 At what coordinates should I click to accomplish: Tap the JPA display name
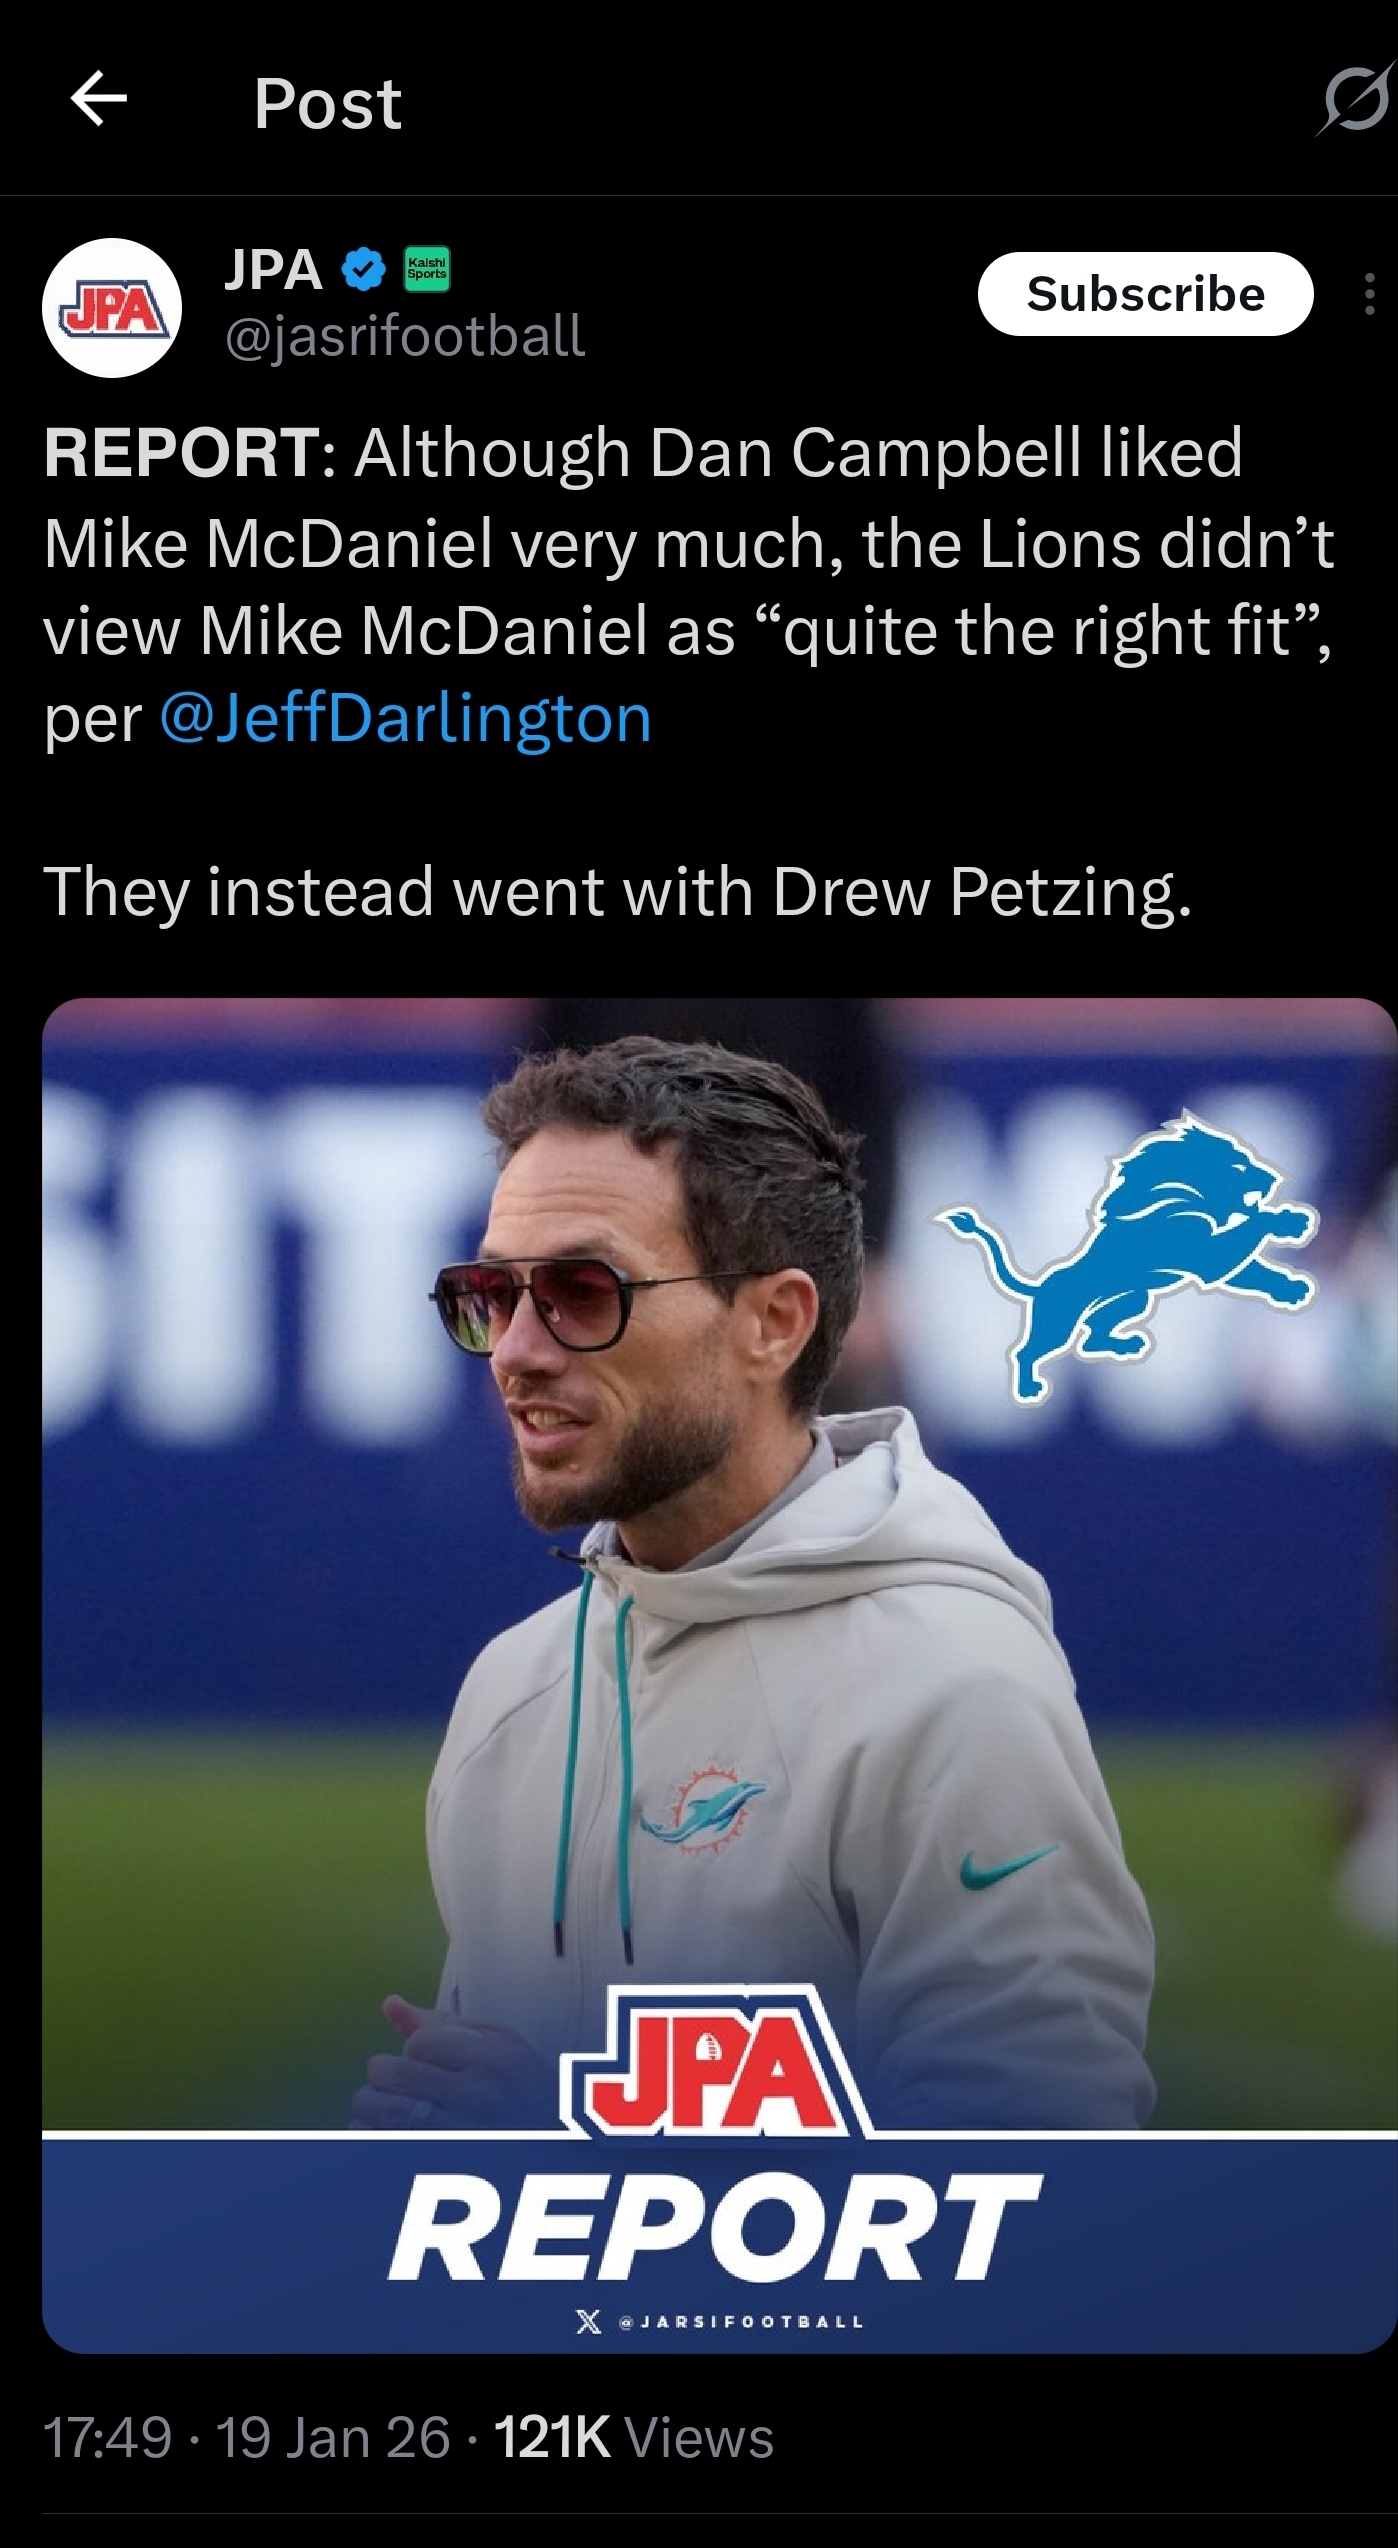coord(273,270)
